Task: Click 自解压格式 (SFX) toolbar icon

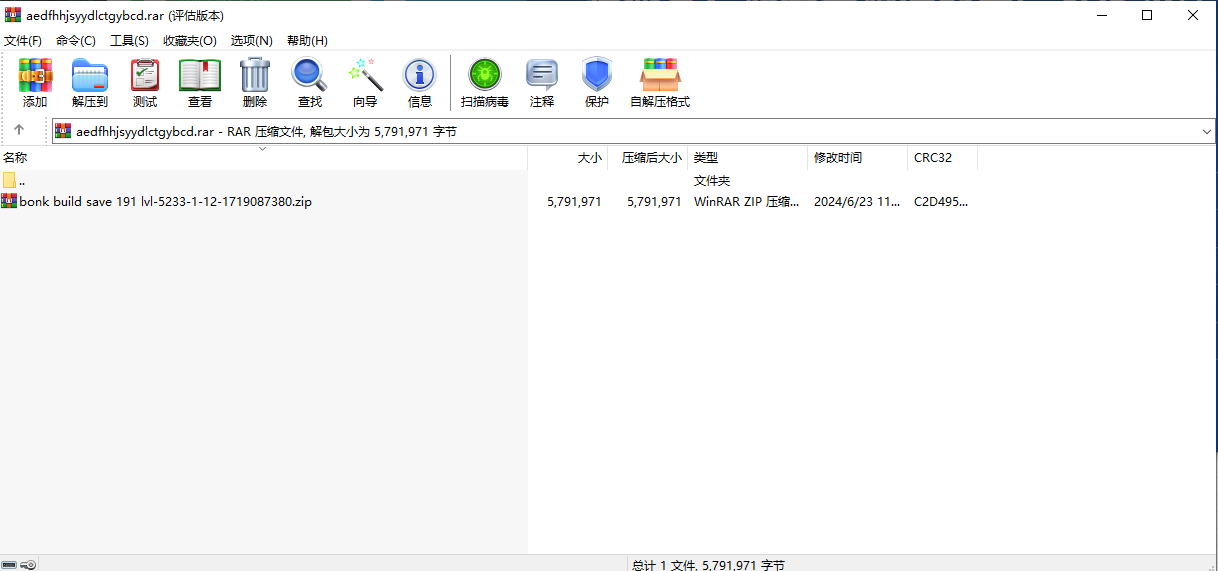Action: click(x=660, y=75)
